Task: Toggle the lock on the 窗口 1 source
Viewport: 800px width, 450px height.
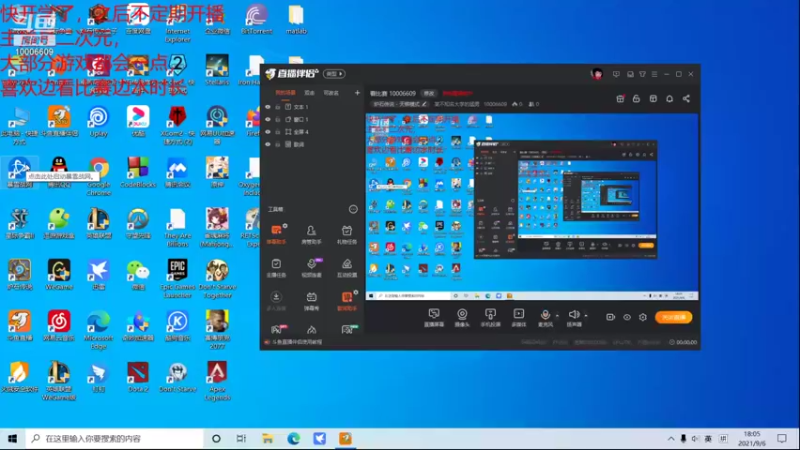Action: (278, 119)
